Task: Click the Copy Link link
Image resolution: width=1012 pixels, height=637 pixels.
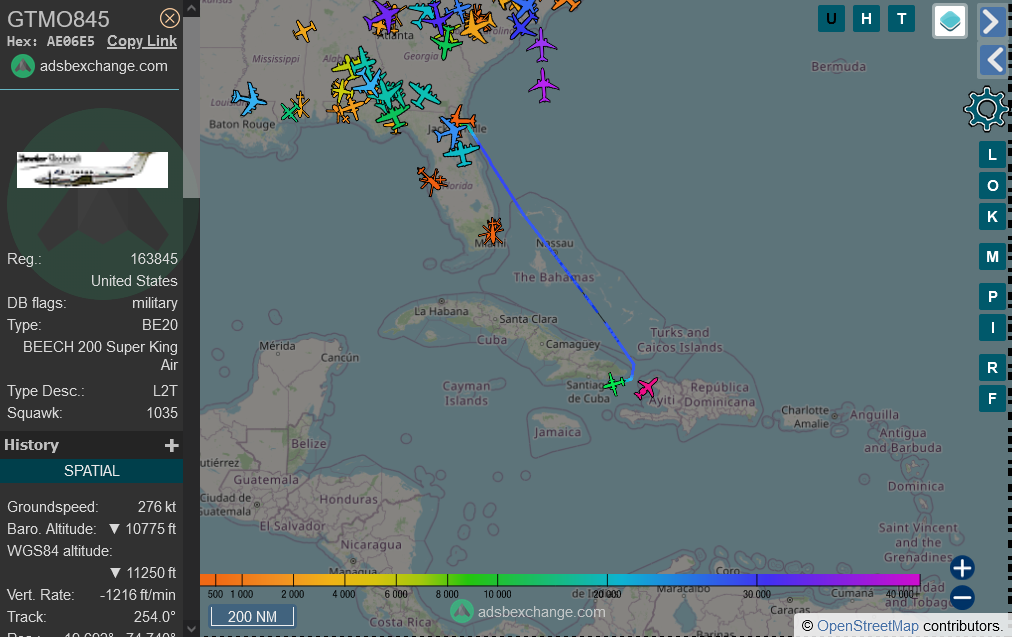Action: tap(142, 41)
